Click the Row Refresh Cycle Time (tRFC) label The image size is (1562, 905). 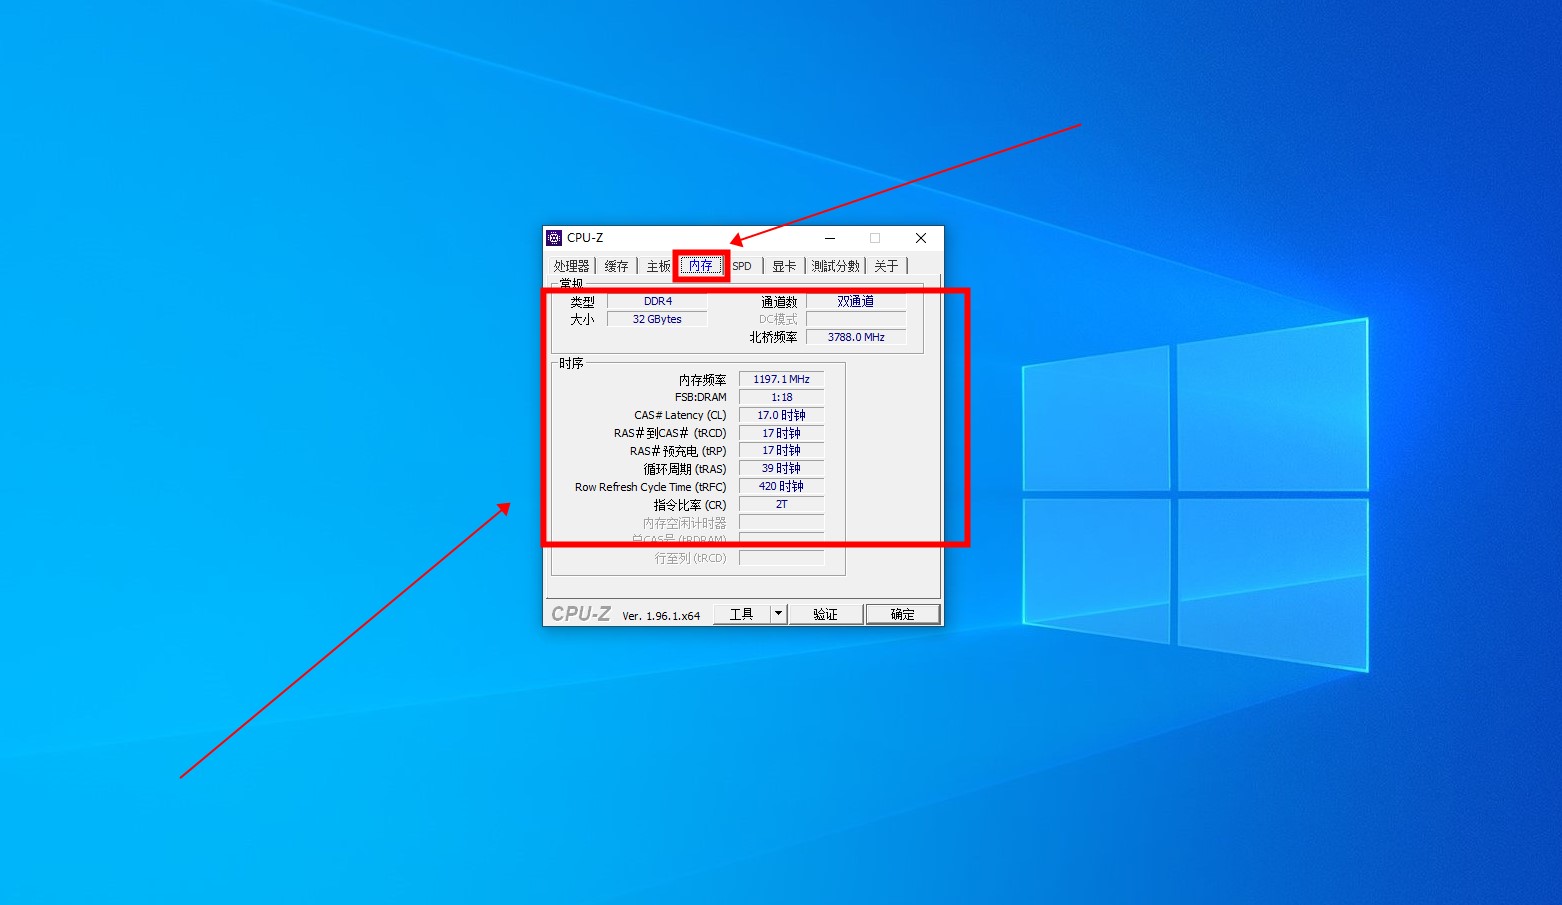[650, 487]
